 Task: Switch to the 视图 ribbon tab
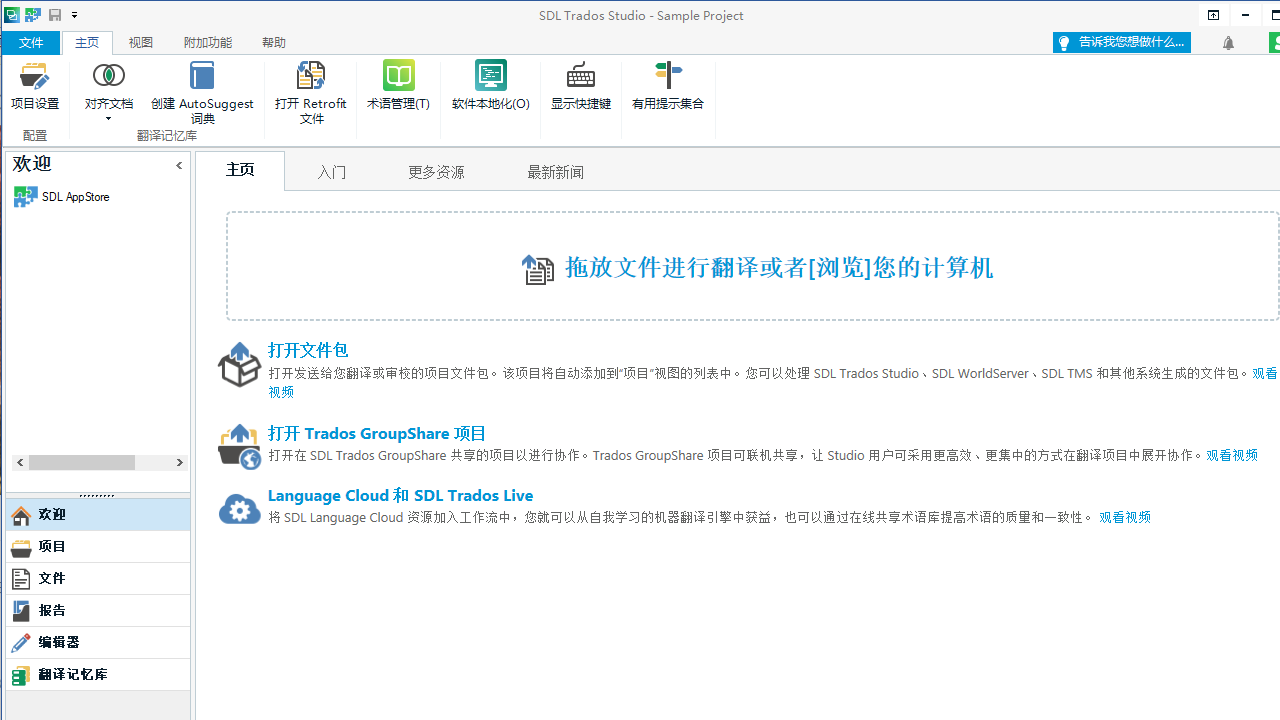click(141, 42)
